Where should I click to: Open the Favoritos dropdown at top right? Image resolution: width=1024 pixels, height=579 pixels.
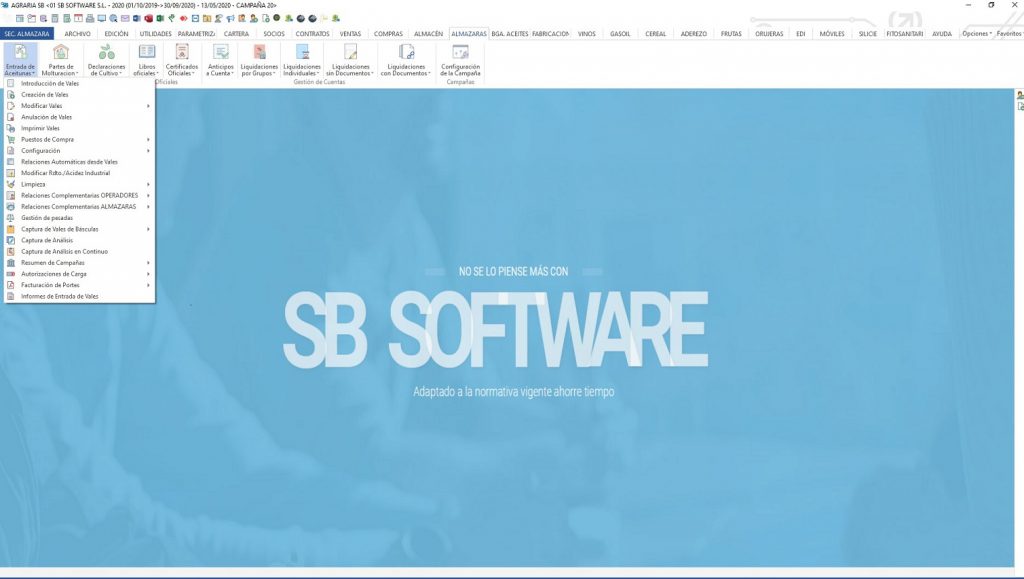(x=1010, y=33)
